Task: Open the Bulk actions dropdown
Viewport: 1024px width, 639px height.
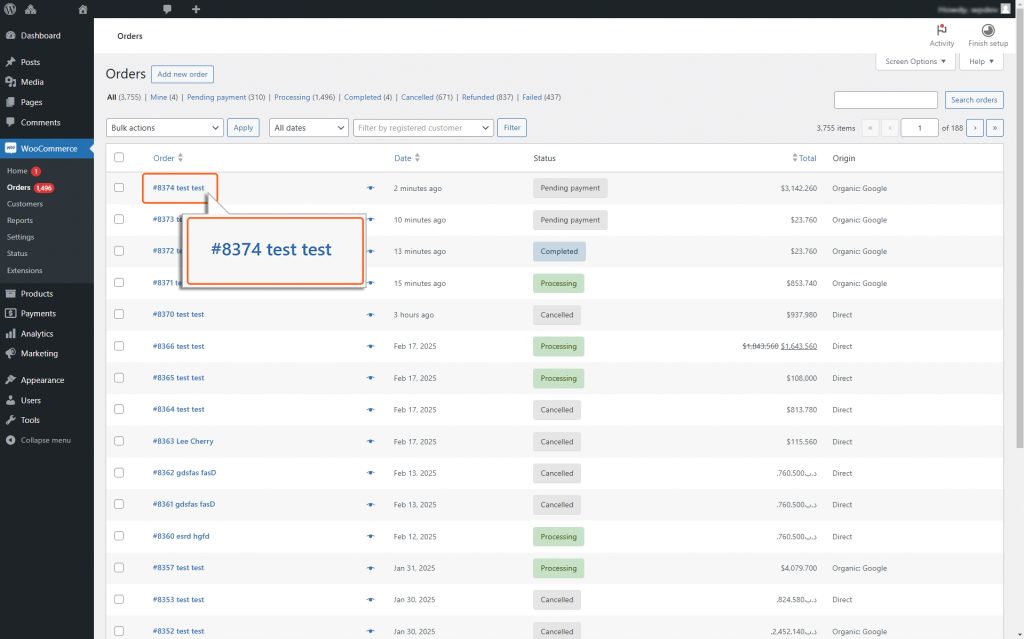Action: (165, 128)
